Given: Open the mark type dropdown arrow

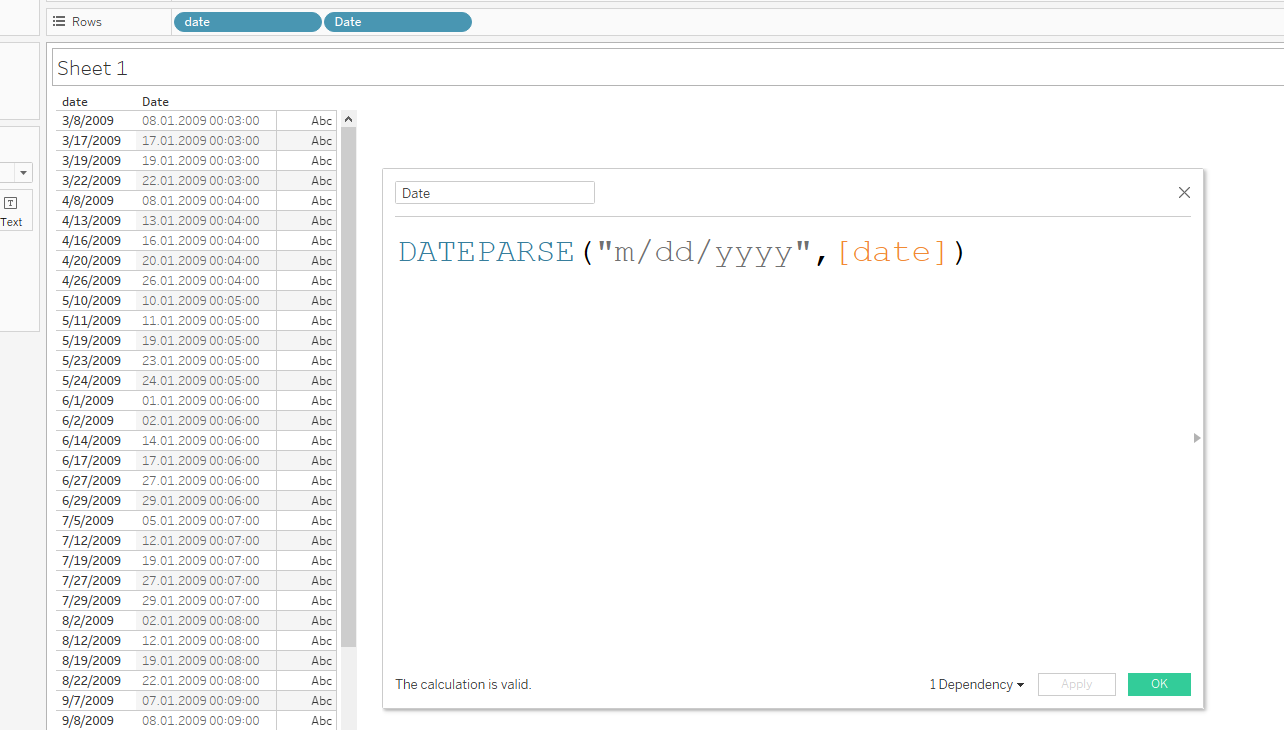Looking at the screenshot, I should pos(23,173).
